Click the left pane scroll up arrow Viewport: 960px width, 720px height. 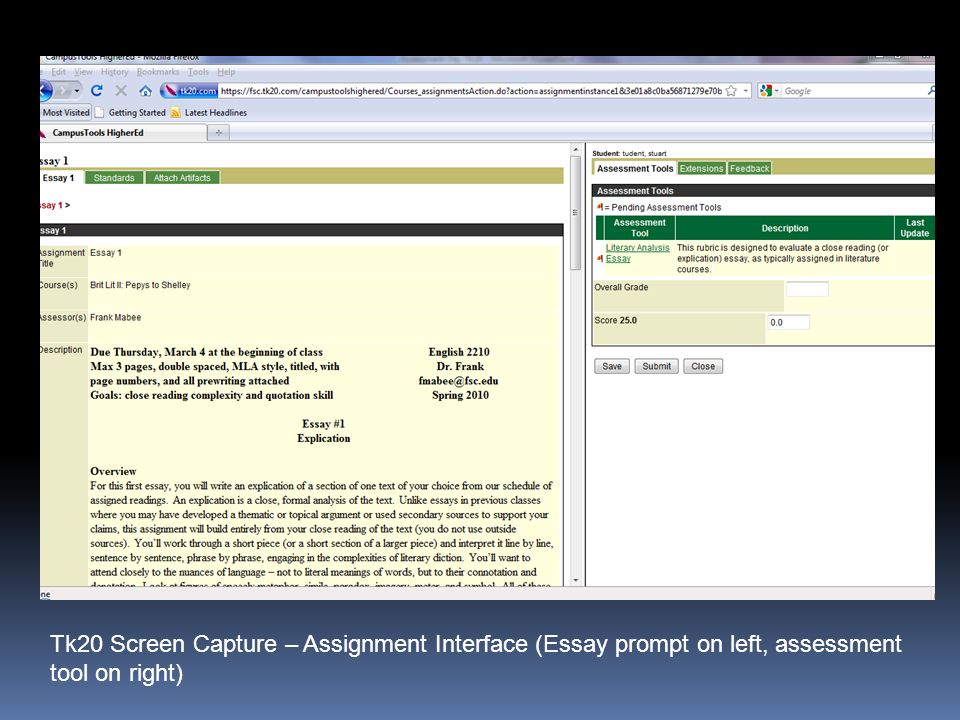[576, 149]
